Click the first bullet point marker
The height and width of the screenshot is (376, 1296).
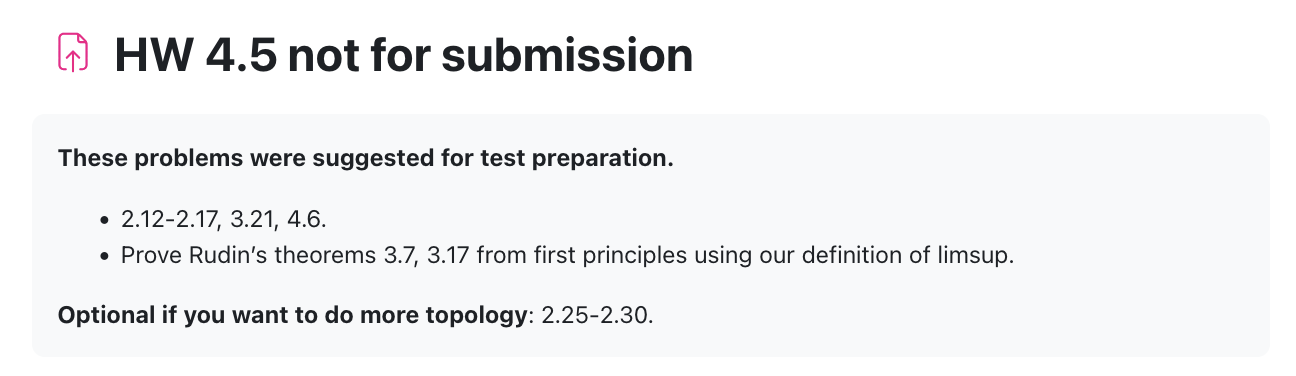105,218
